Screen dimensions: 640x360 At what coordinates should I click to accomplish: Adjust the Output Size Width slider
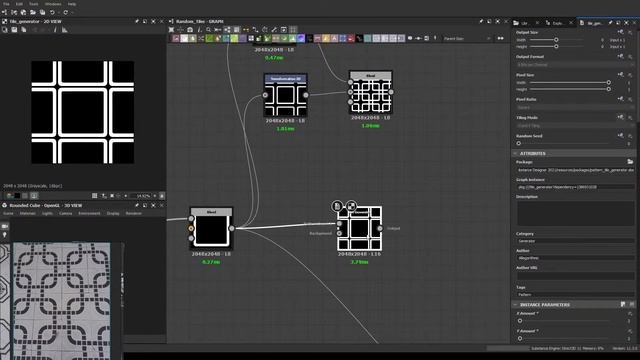556,40
